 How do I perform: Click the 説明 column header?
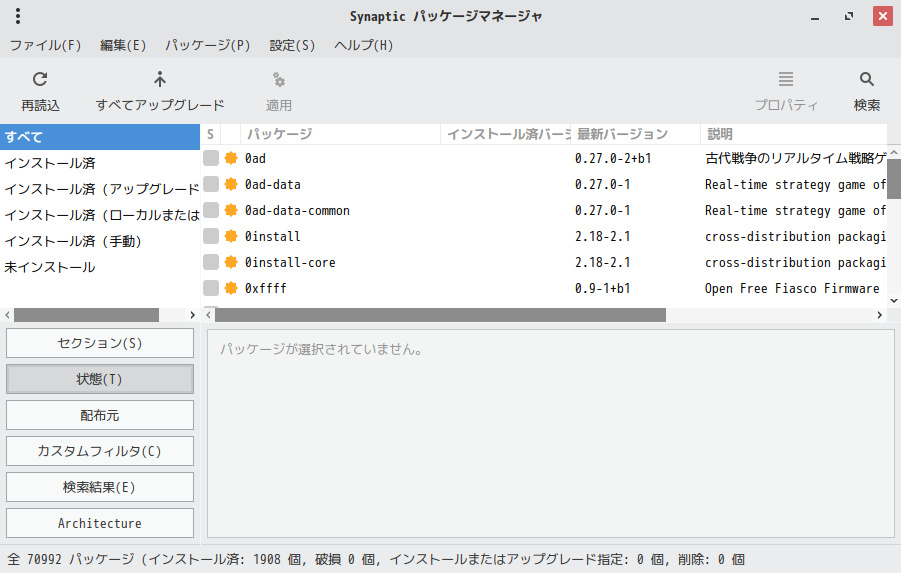pyautogui.click(x=793, y=134)
